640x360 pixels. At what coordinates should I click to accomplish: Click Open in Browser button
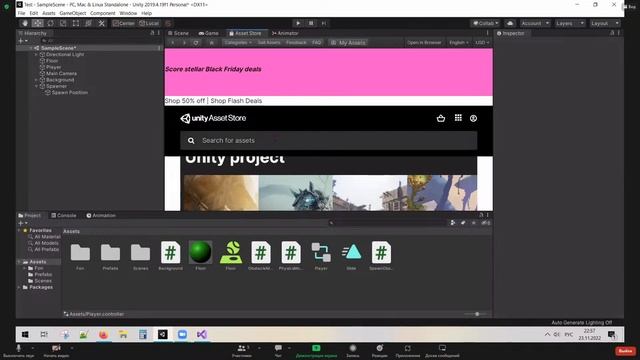click(424, 42)
